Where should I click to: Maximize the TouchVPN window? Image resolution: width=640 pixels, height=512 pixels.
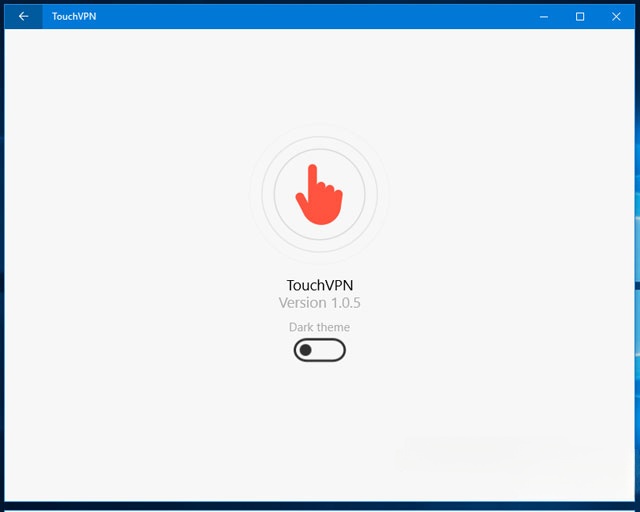580,17
